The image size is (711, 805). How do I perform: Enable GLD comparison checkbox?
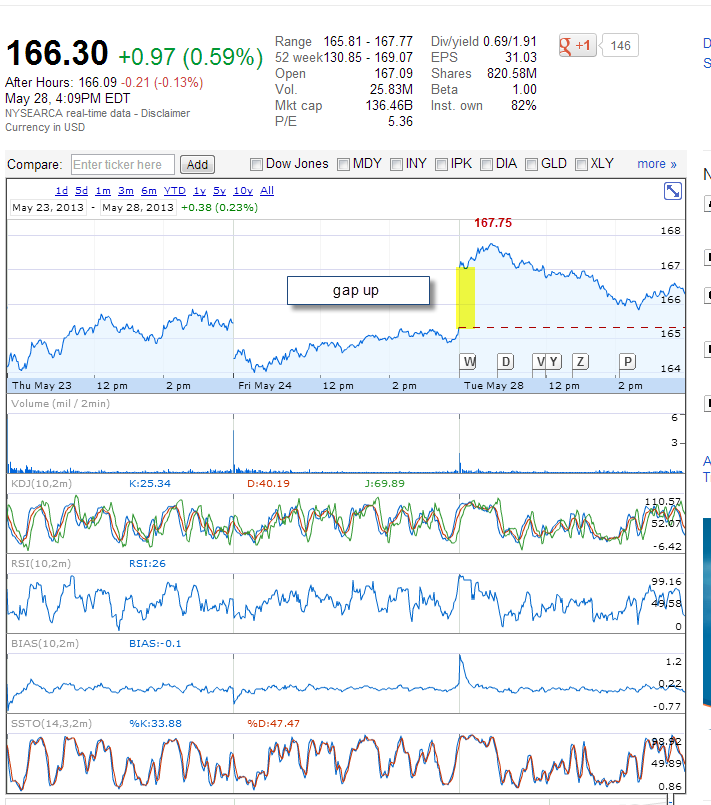click(x=531, y=164)
